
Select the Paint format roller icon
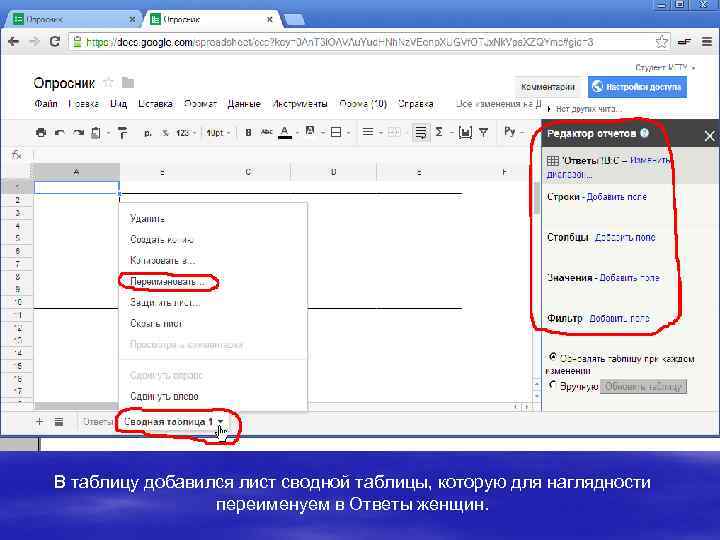point(123,133)
